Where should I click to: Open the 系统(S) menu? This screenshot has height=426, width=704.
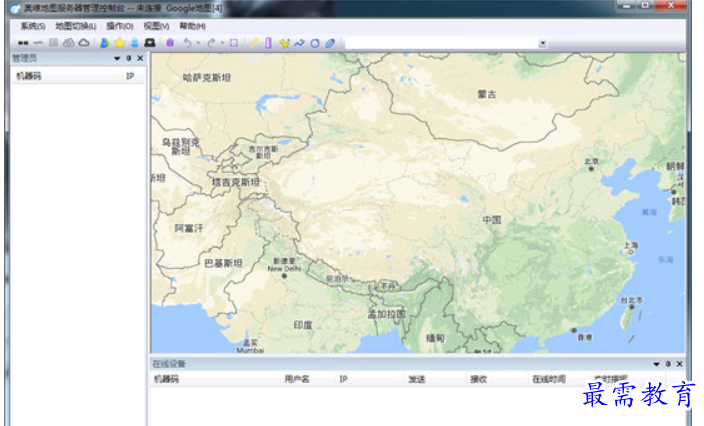point(33,26)
